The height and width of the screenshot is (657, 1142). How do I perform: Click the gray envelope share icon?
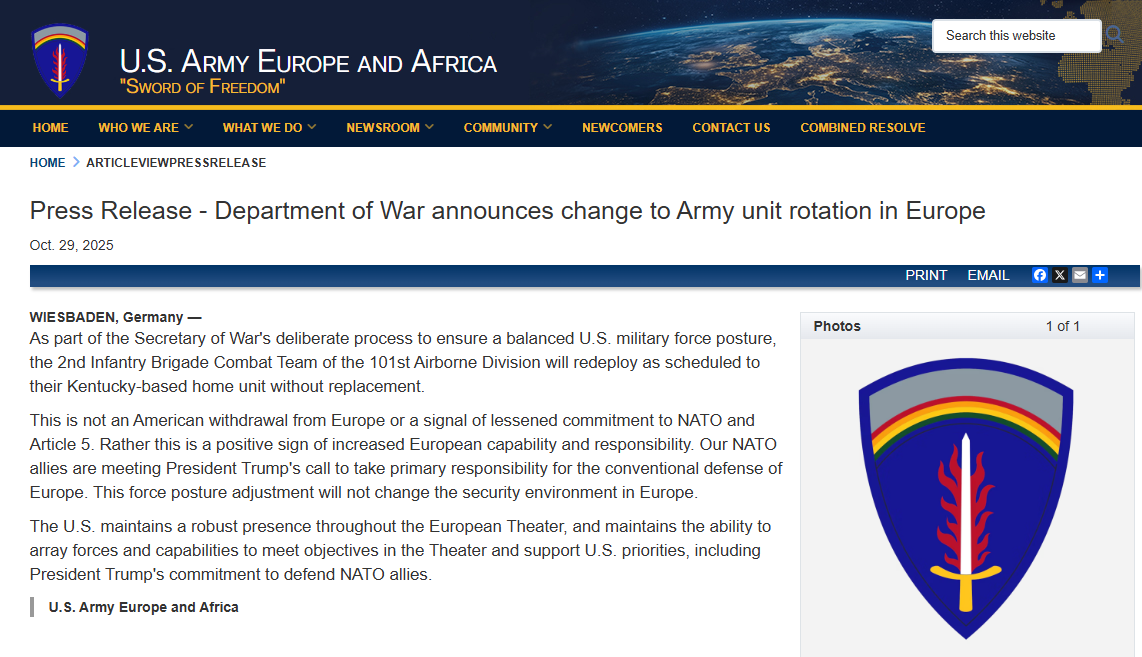click(x=1080, y=275)
